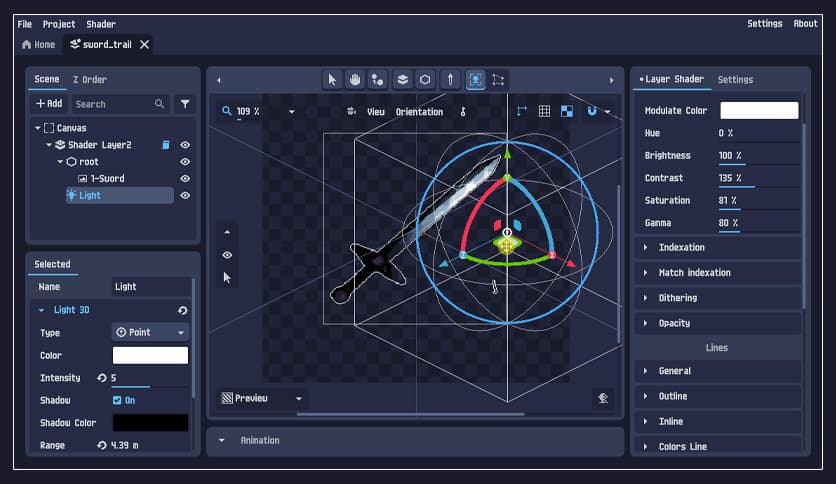Select the hand pan tool
This screenshot has height=484, width=836.
coord(355,79)
